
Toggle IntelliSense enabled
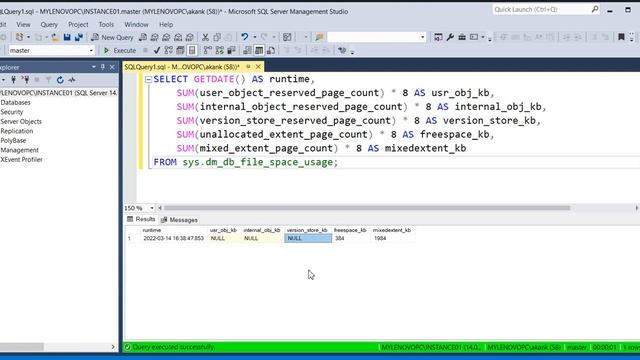[x=192, y=50]
